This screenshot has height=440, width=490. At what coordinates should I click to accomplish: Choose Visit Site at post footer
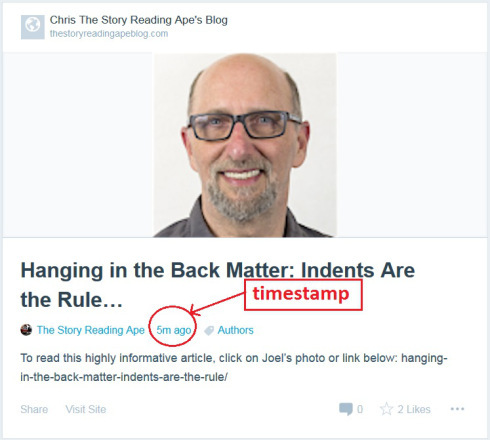click(86, 409)
